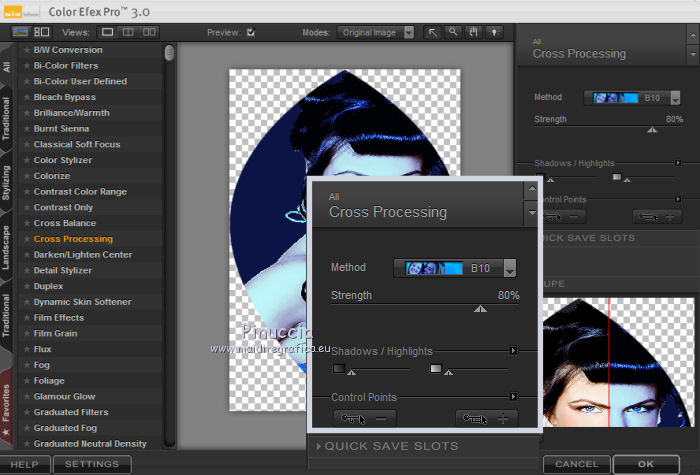Choose the split preview view icon
Image resolution: width=700 pixels, height=475 pixels.
coord(127,33)
